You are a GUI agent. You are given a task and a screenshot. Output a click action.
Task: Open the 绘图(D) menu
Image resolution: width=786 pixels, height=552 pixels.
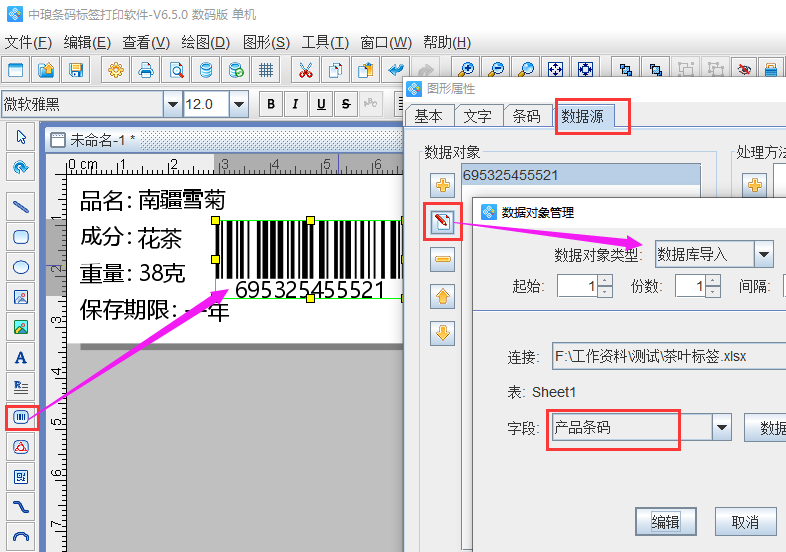pyautogui.click(x=205, y=42)
